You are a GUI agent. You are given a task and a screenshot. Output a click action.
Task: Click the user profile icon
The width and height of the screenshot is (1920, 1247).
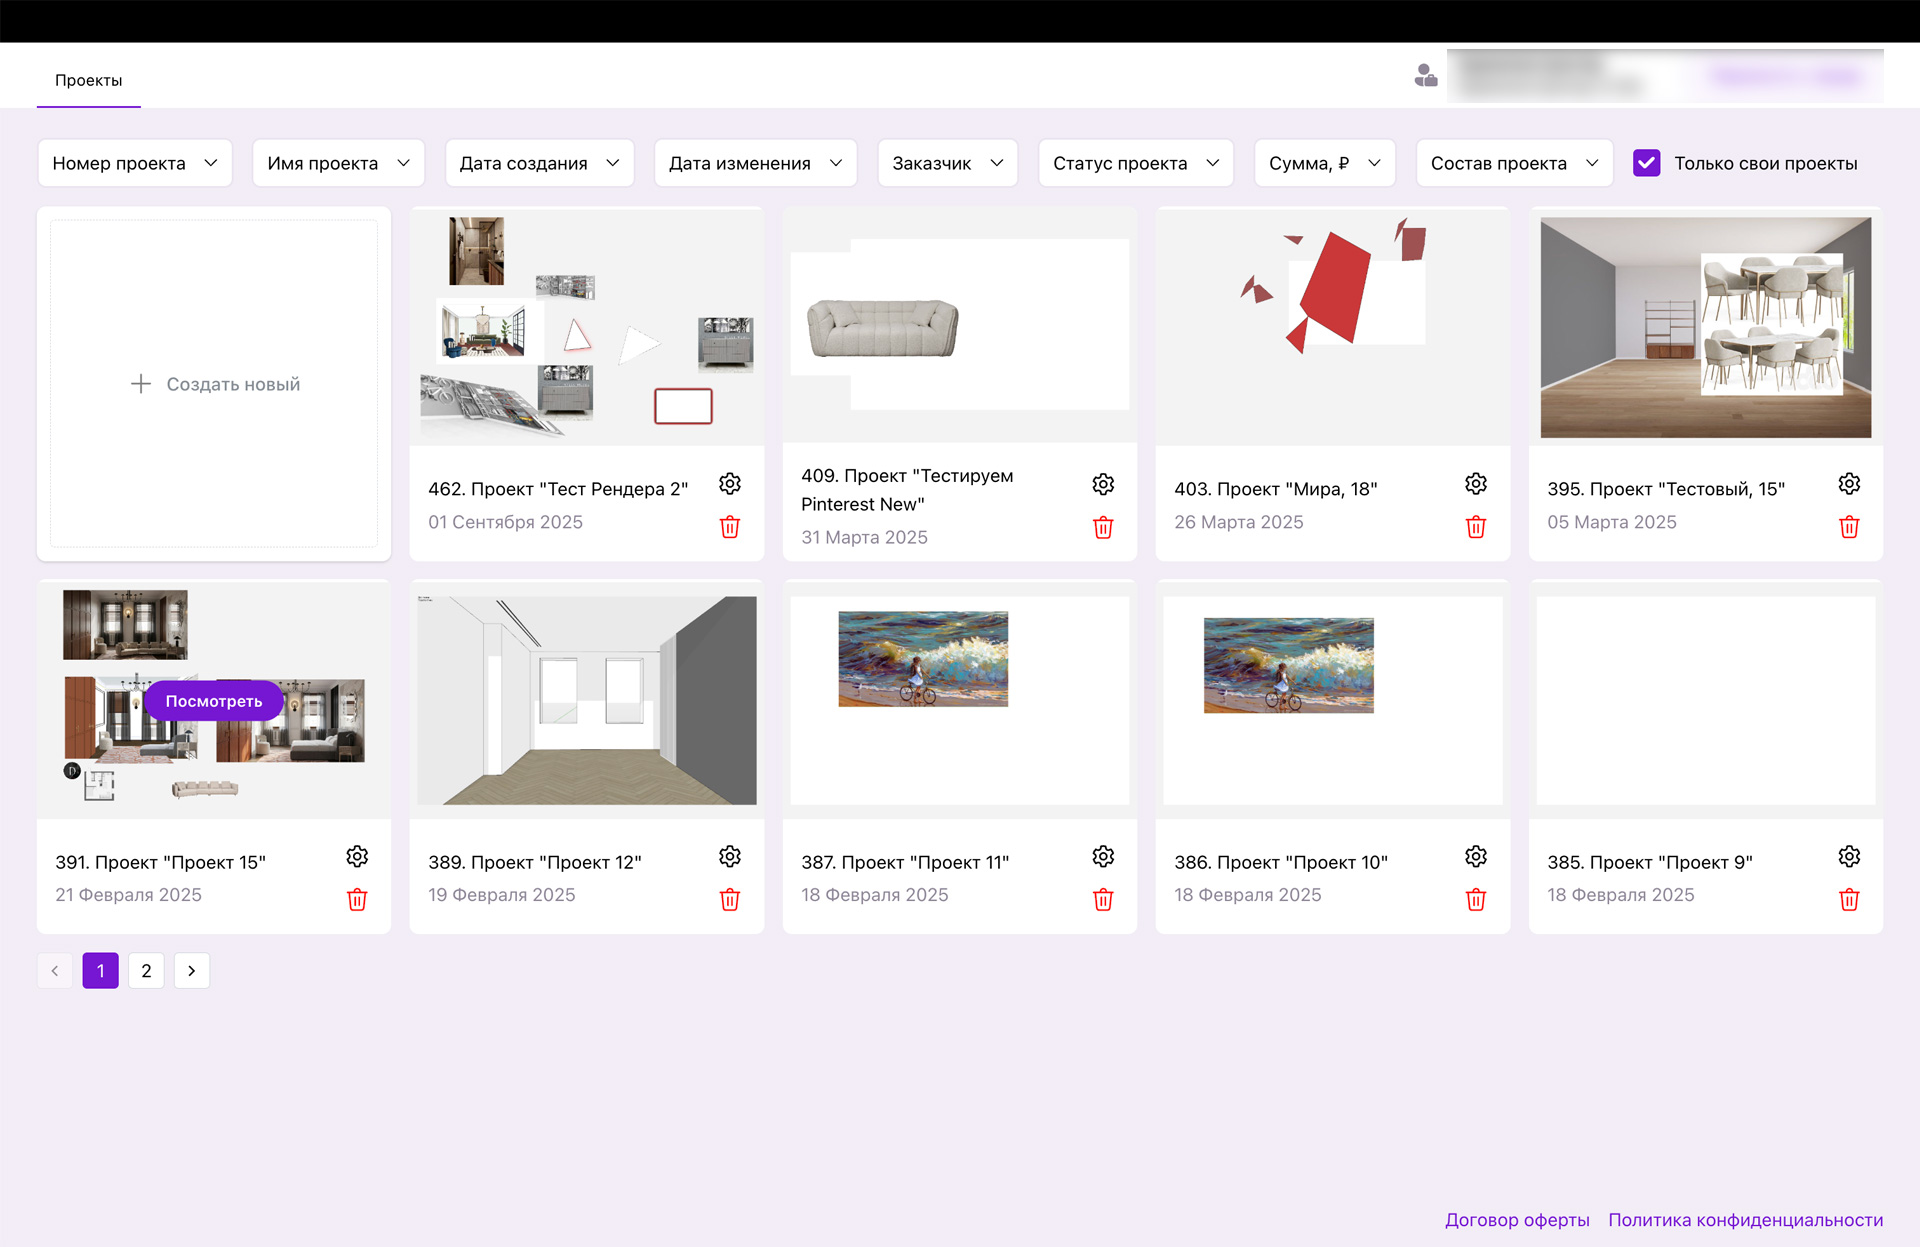(1426, 76)
